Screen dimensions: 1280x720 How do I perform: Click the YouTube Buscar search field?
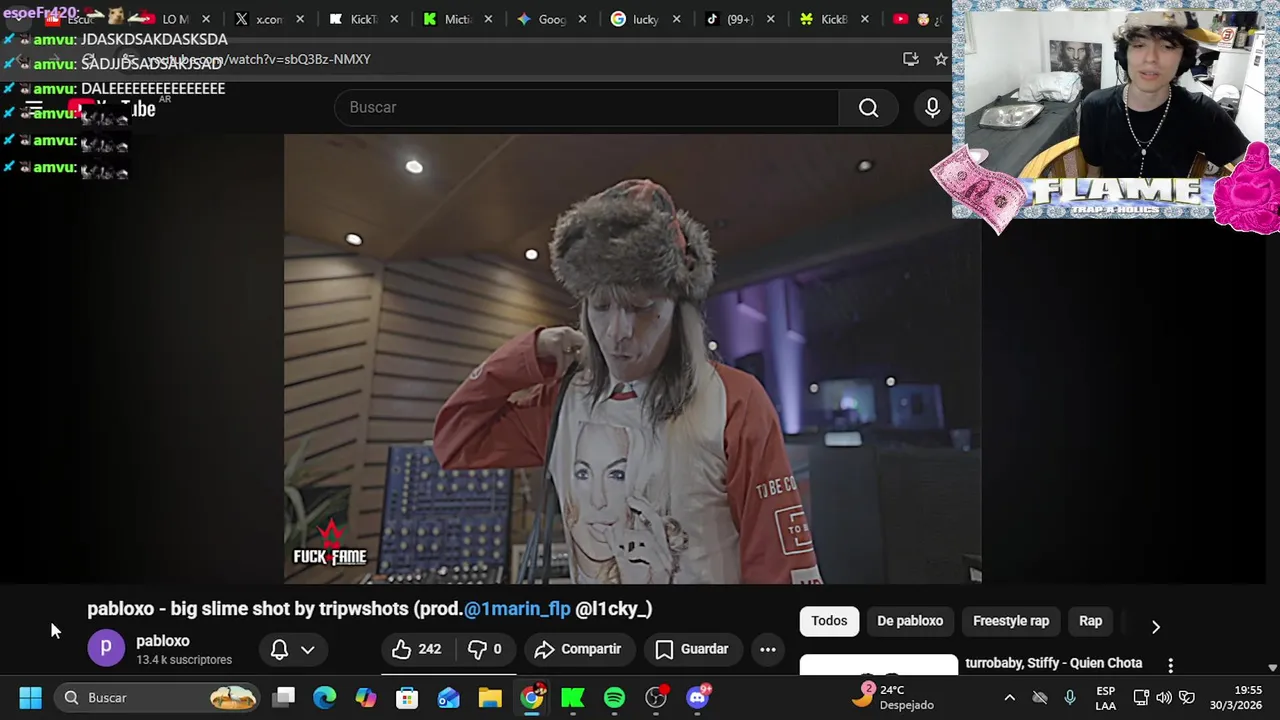pos(586,108)
